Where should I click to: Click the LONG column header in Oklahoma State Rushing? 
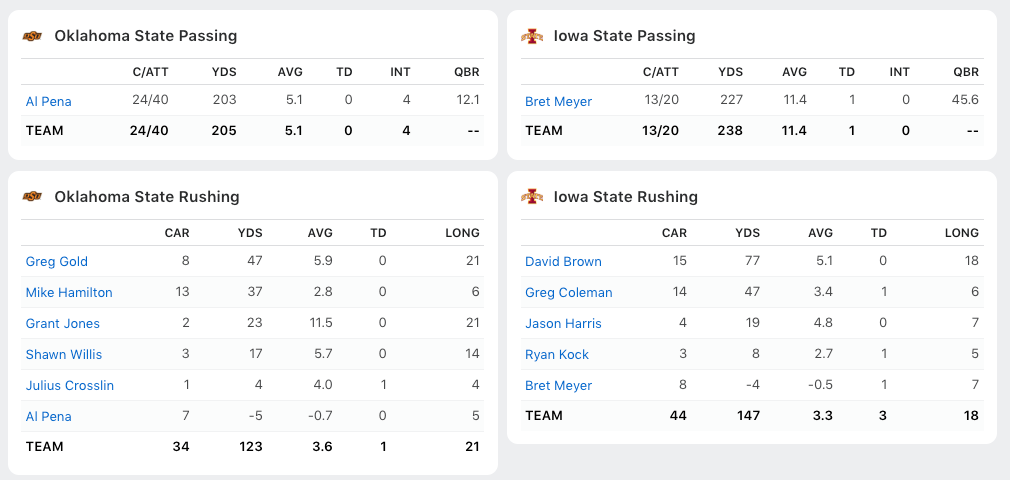point(462,233)
